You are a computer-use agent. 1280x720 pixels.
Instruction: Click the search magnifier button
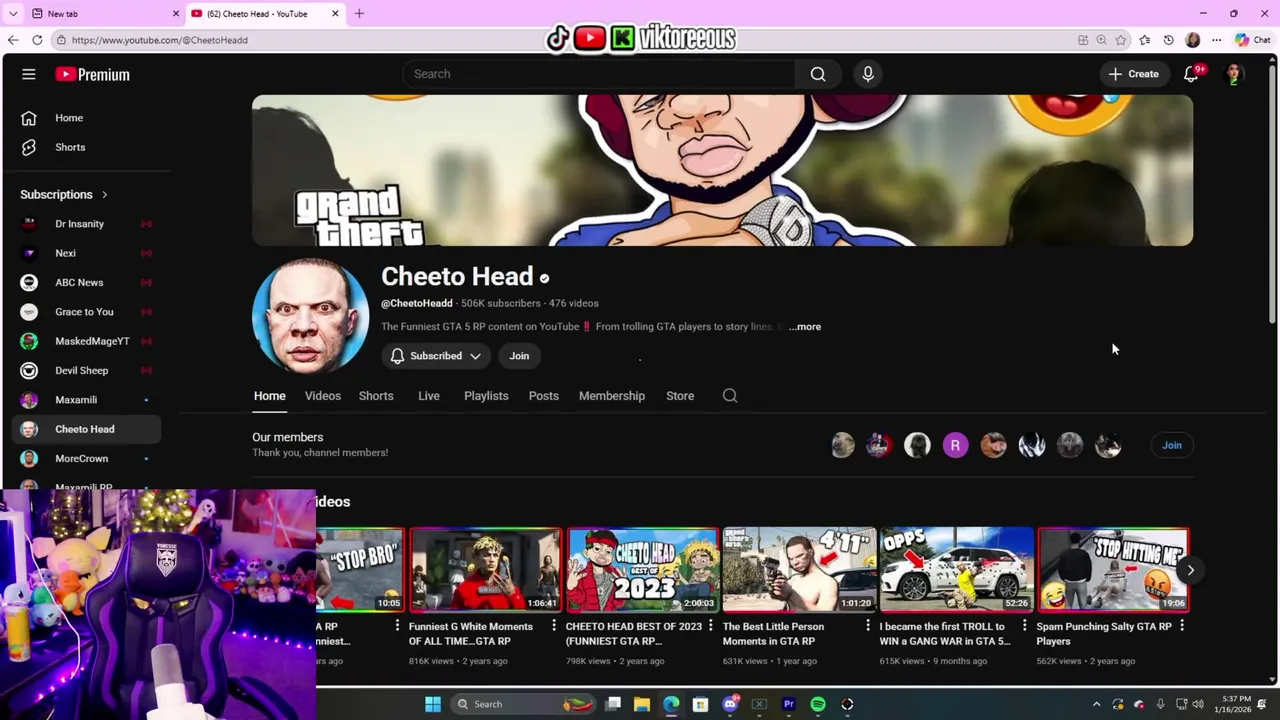coord(818,74)
